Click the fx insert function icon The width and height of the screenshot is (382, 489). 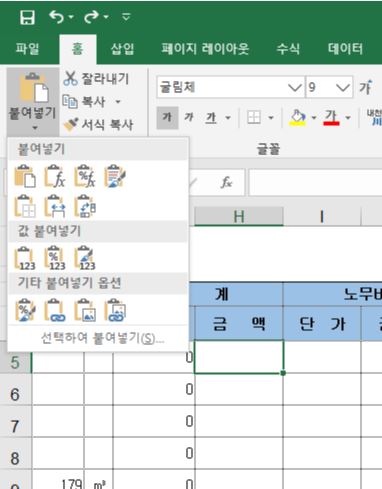click(x=227, y=182)
